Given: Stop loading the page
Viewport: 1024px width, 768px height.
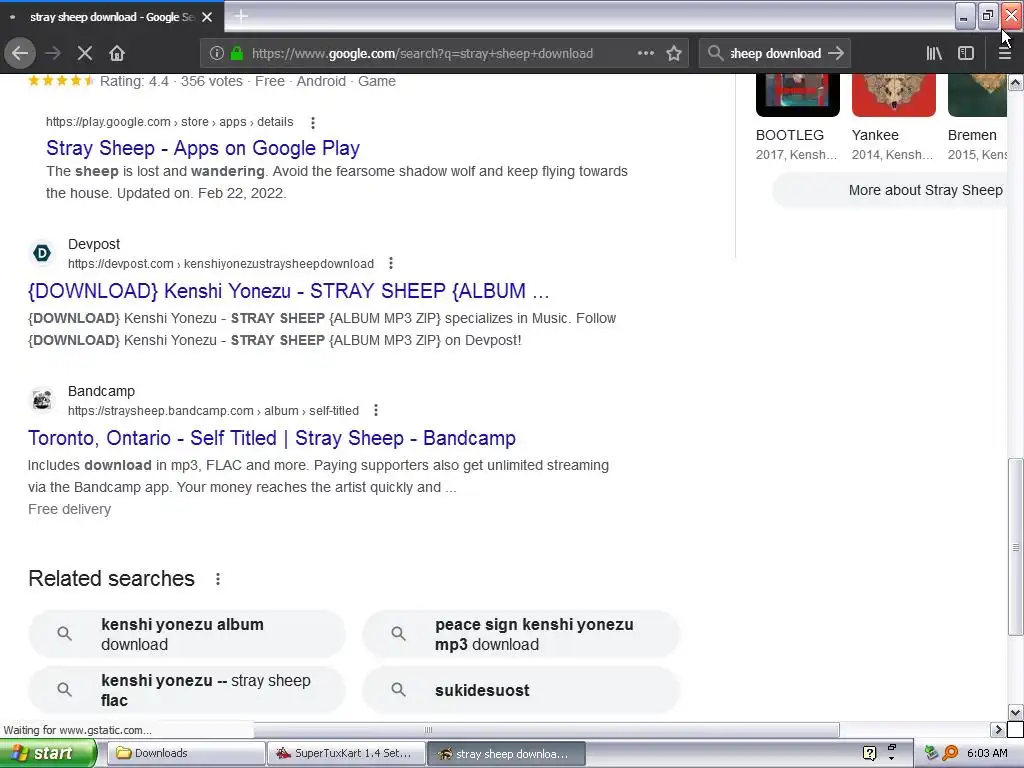Looking at the screenshot, I should pos(85,53).
